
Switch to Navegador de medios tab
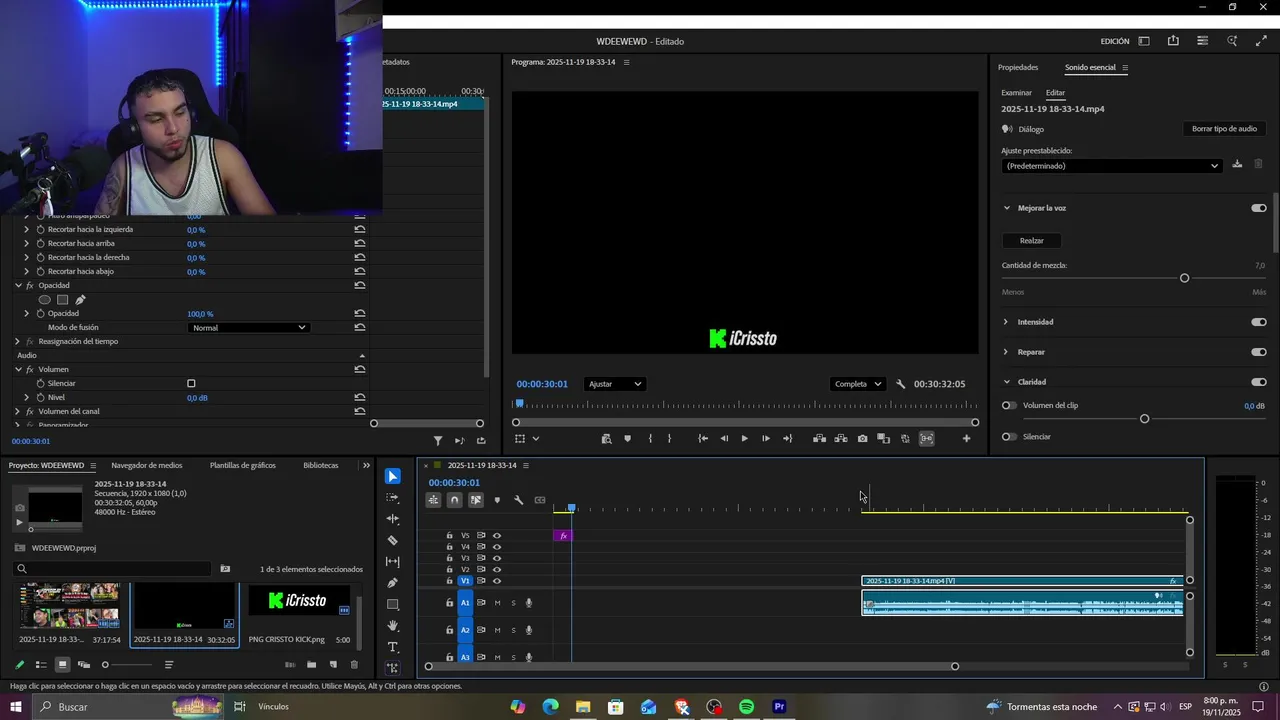(147, 465)
